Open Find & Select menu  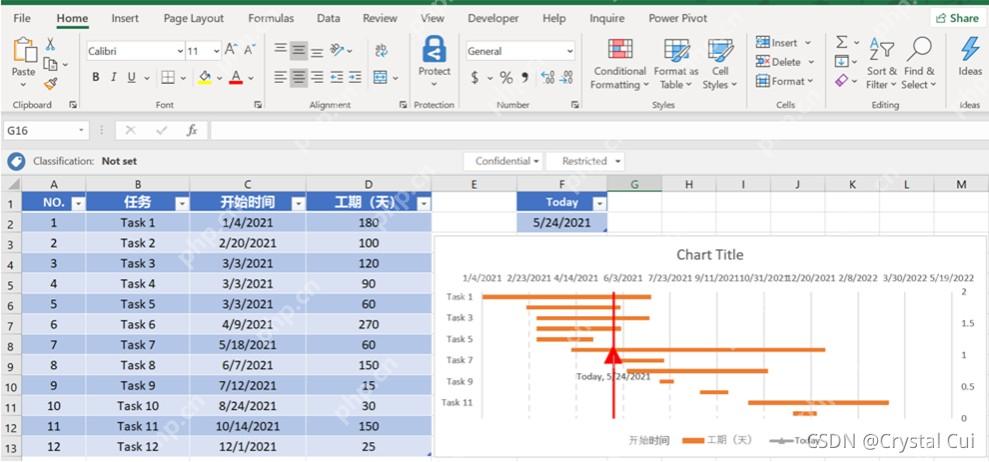coord(919,63)
